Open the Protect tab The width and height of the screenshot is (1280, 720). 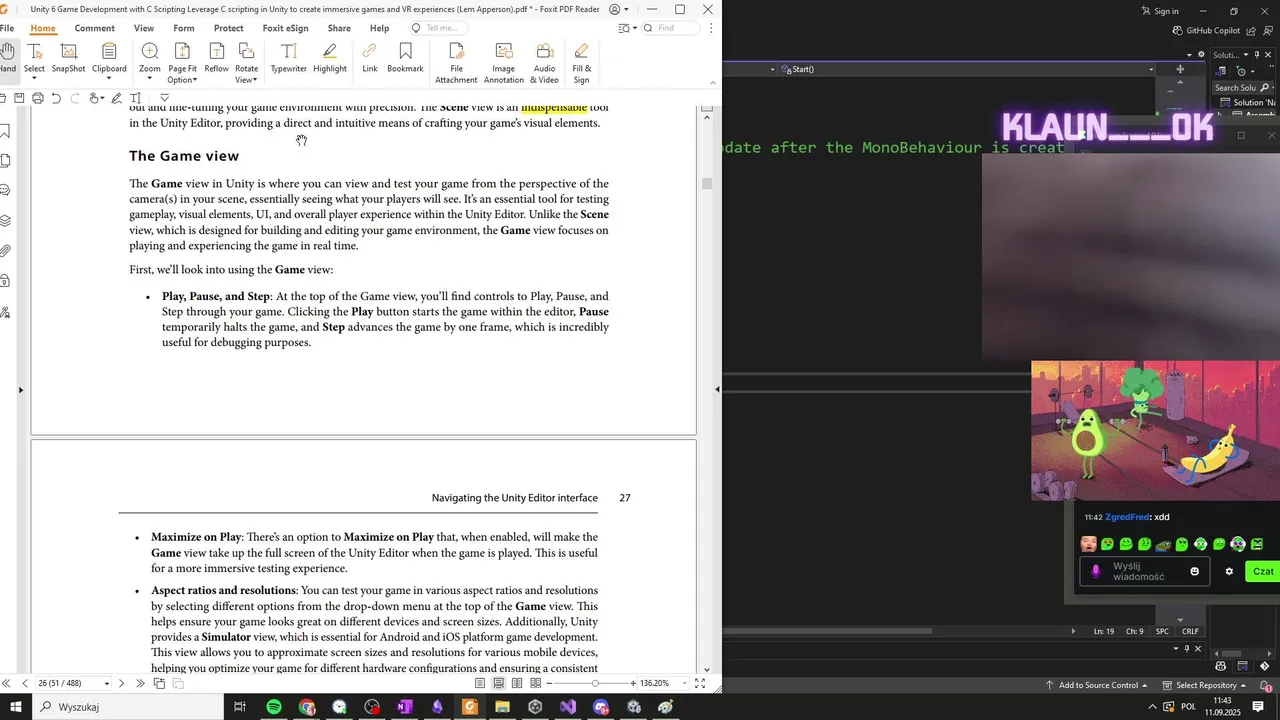(x=228, y=28)
